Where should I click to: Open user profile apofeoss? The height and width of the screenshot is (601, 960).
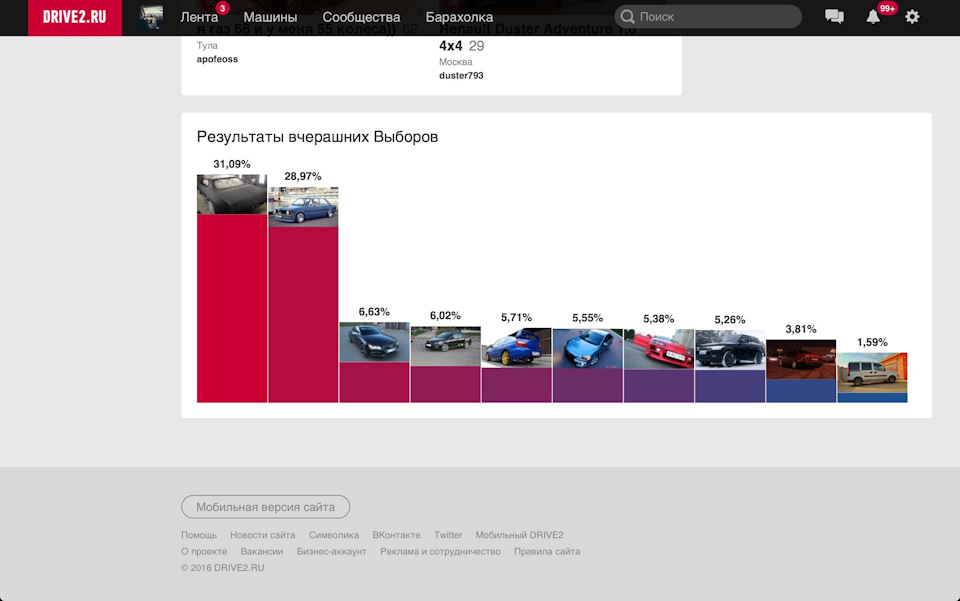point(217,58)
